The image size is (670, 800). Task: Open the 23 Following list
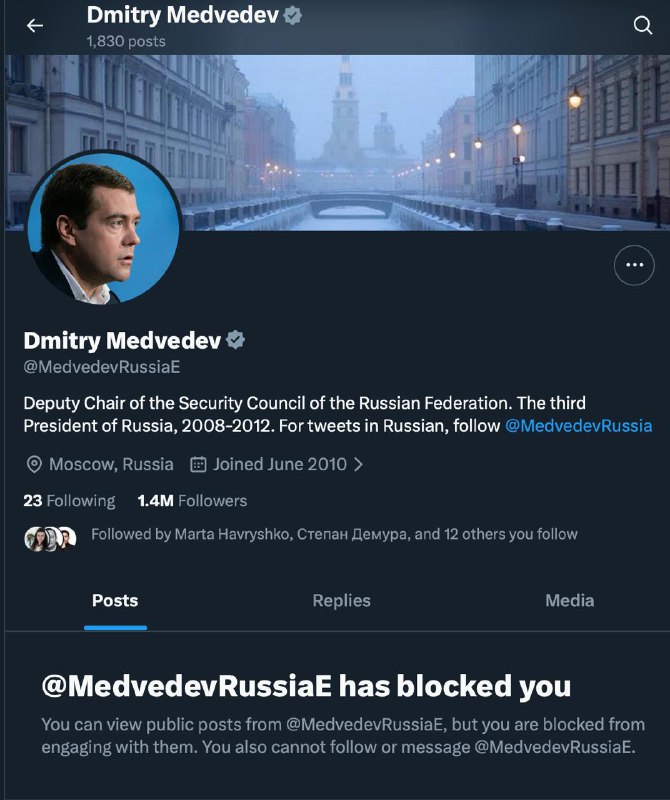pos(69,501)
